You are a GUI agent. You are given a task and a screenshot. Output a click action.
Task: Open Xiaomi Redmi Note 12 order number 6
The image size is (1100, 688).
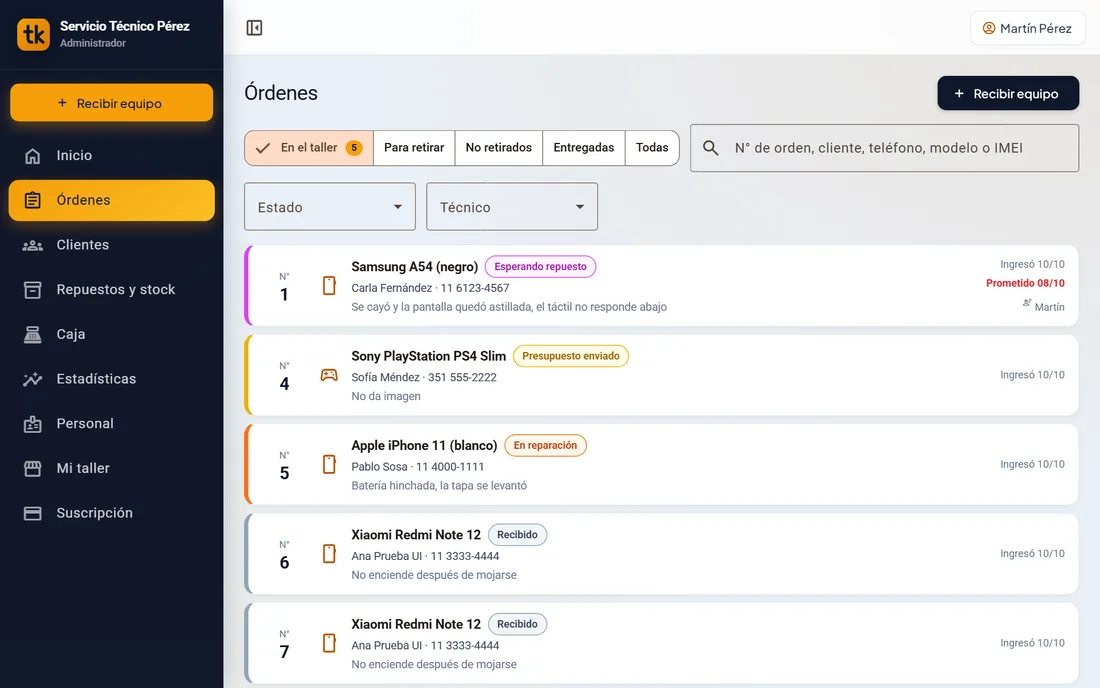click(662, 554)
